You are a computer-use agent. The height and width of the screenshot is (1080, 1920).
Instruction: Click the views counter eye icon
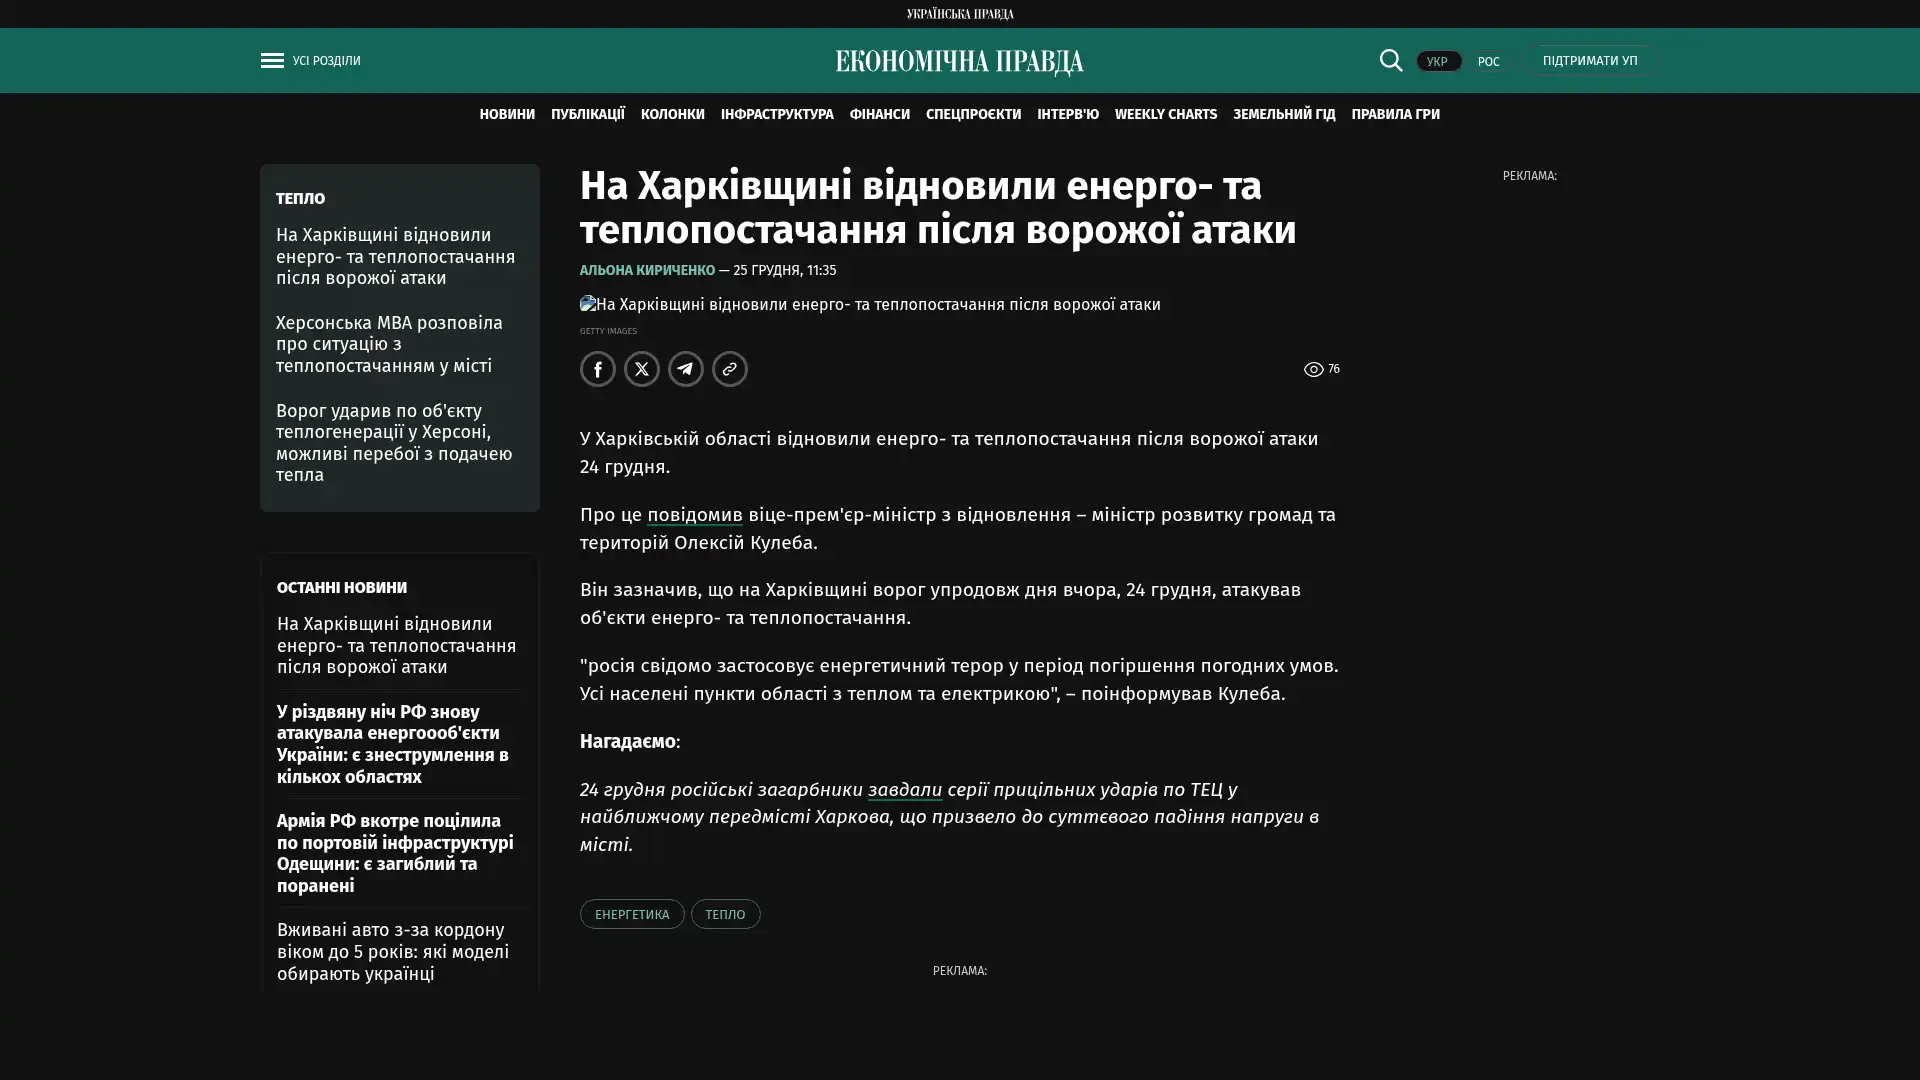click(1313, 370)
